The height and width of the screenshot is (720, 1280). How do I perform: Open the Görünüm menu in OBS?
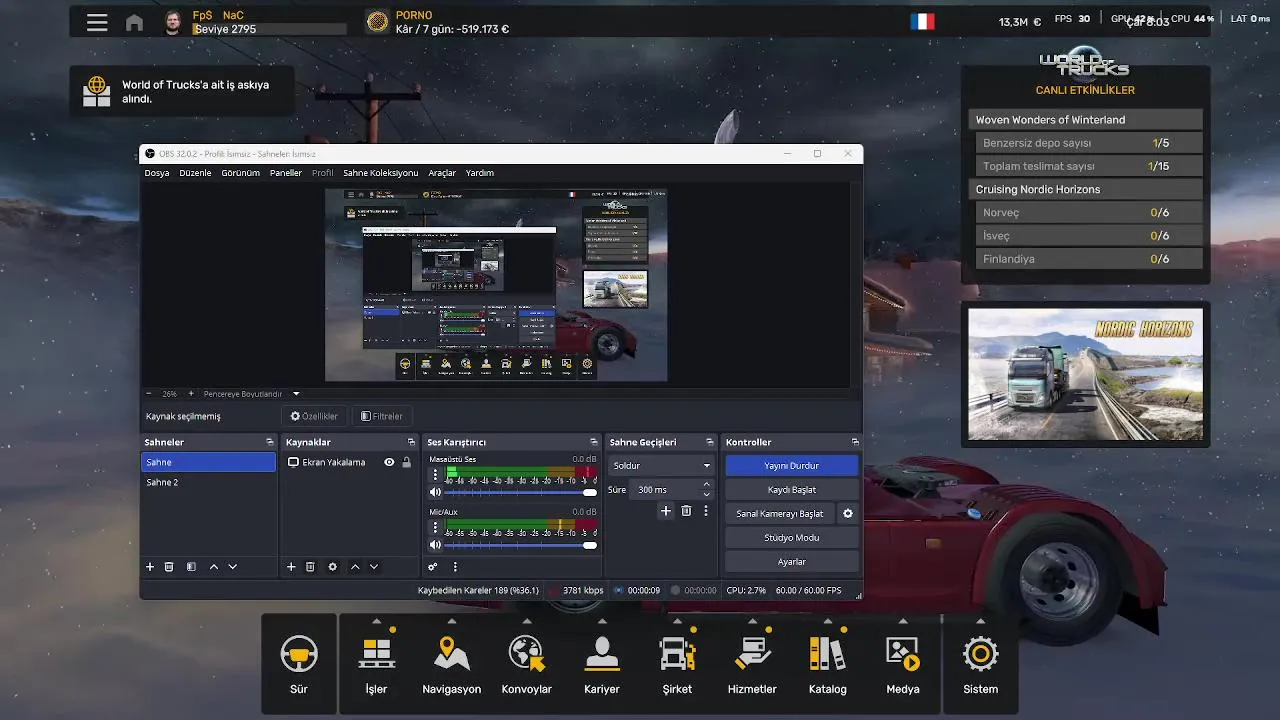tap(240, 173)
